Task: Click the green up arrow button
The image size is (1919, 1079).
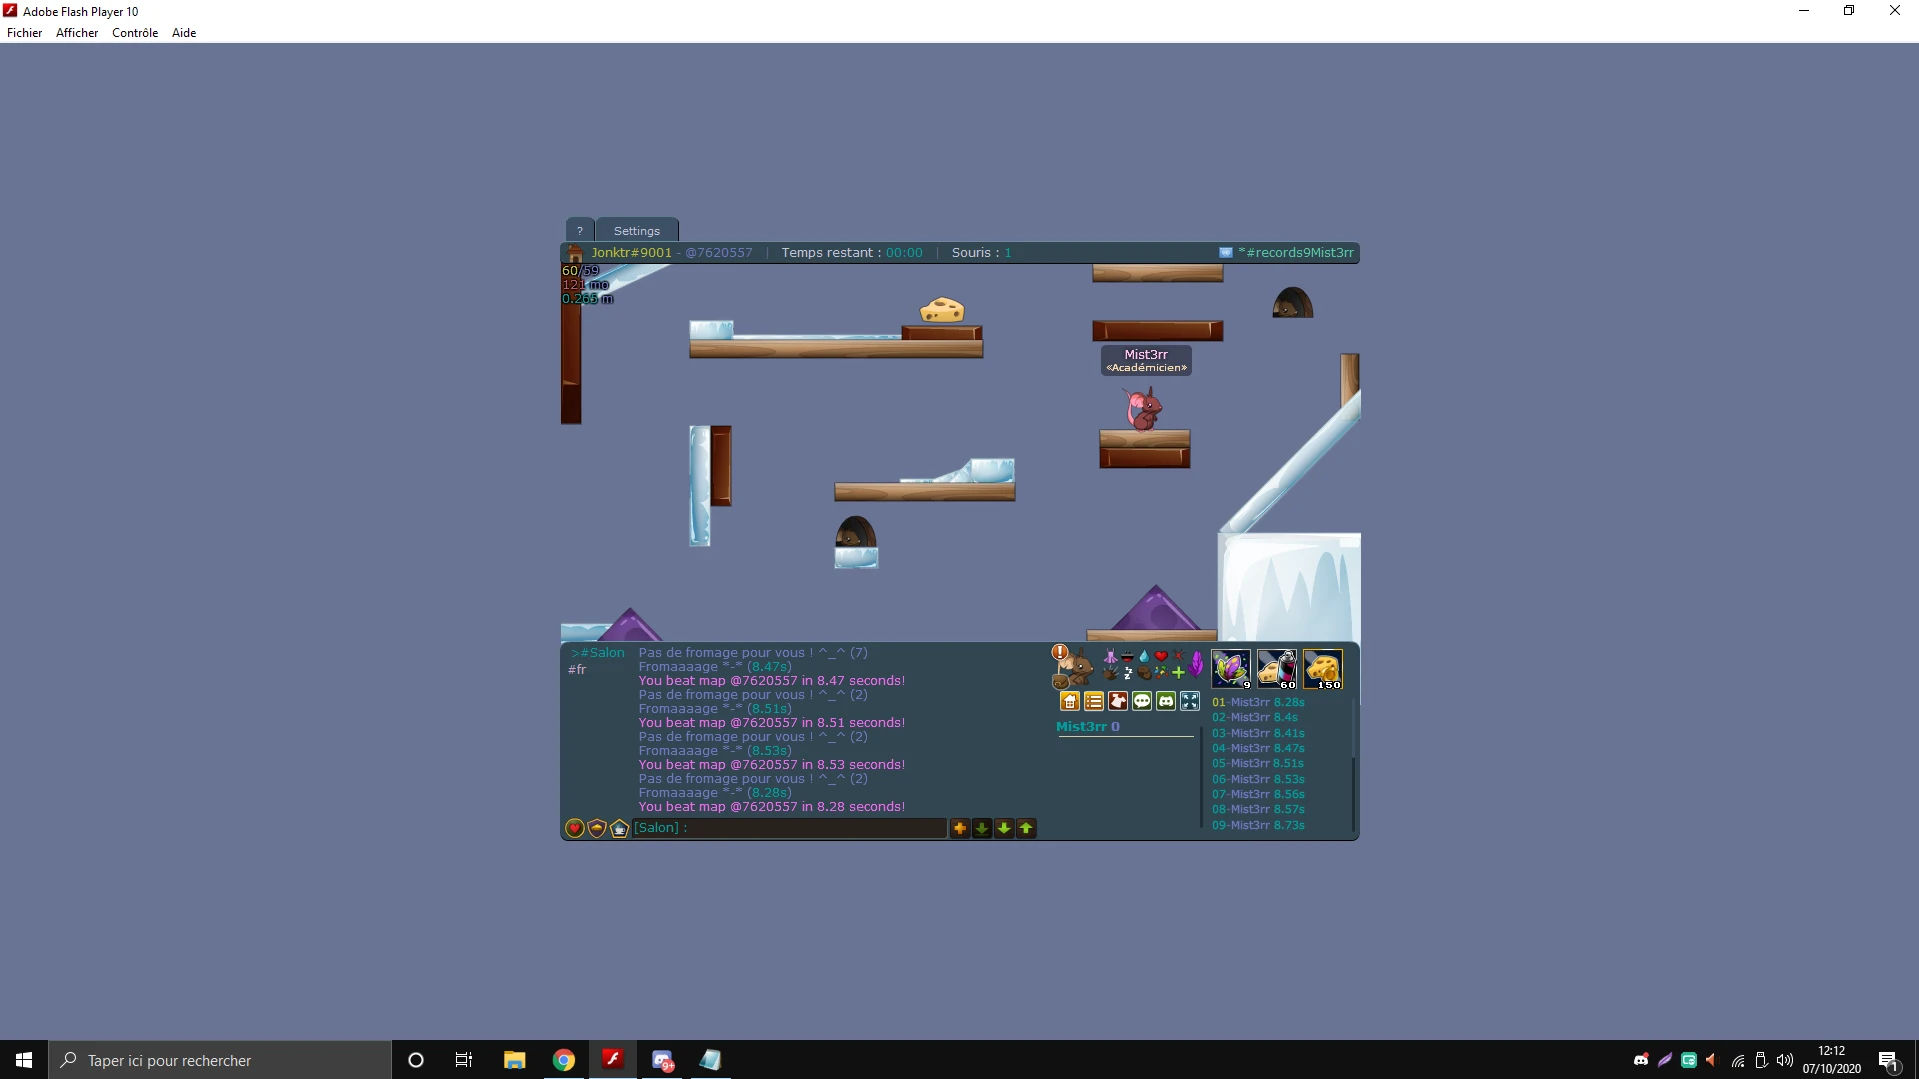Action: (1026, 828)
